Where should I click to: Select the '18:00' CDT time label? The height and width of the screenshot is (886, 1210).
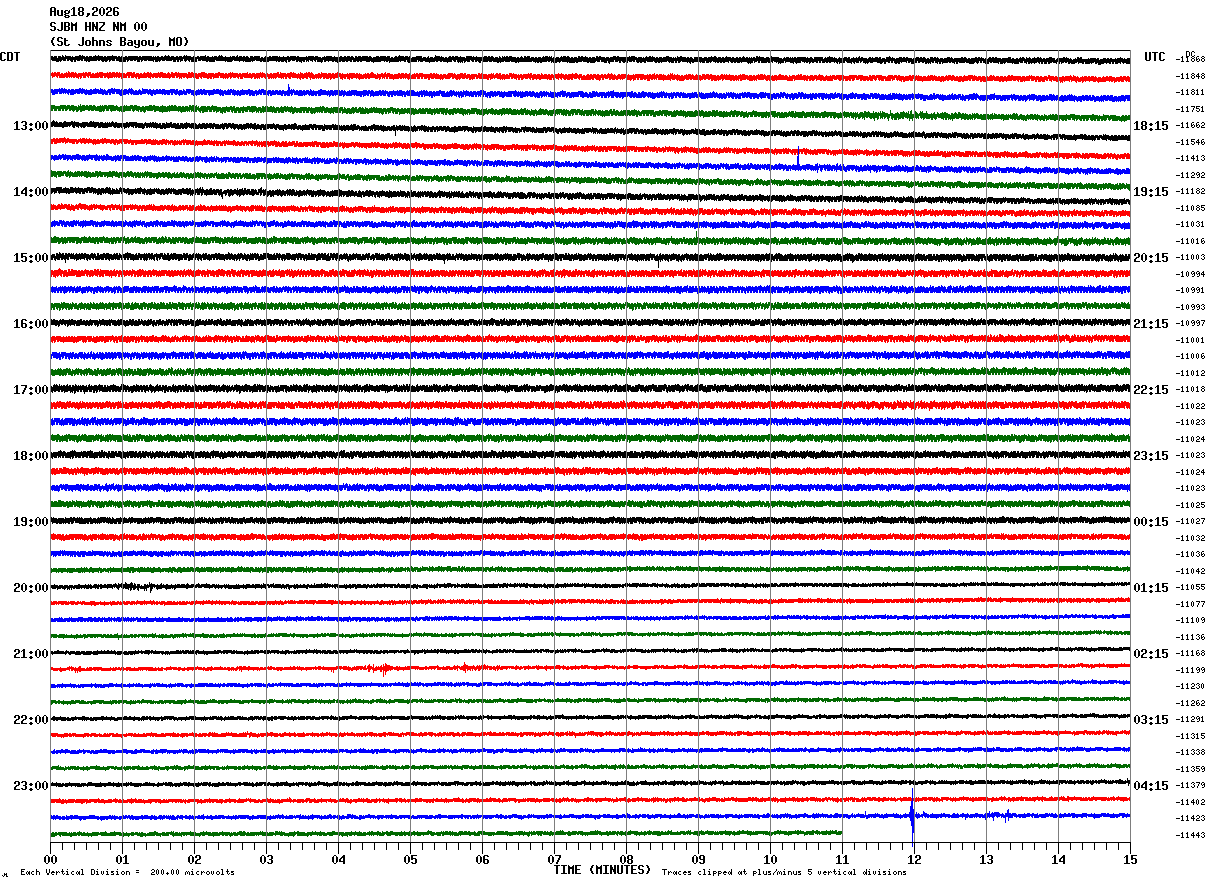click(x=31, y=456)
